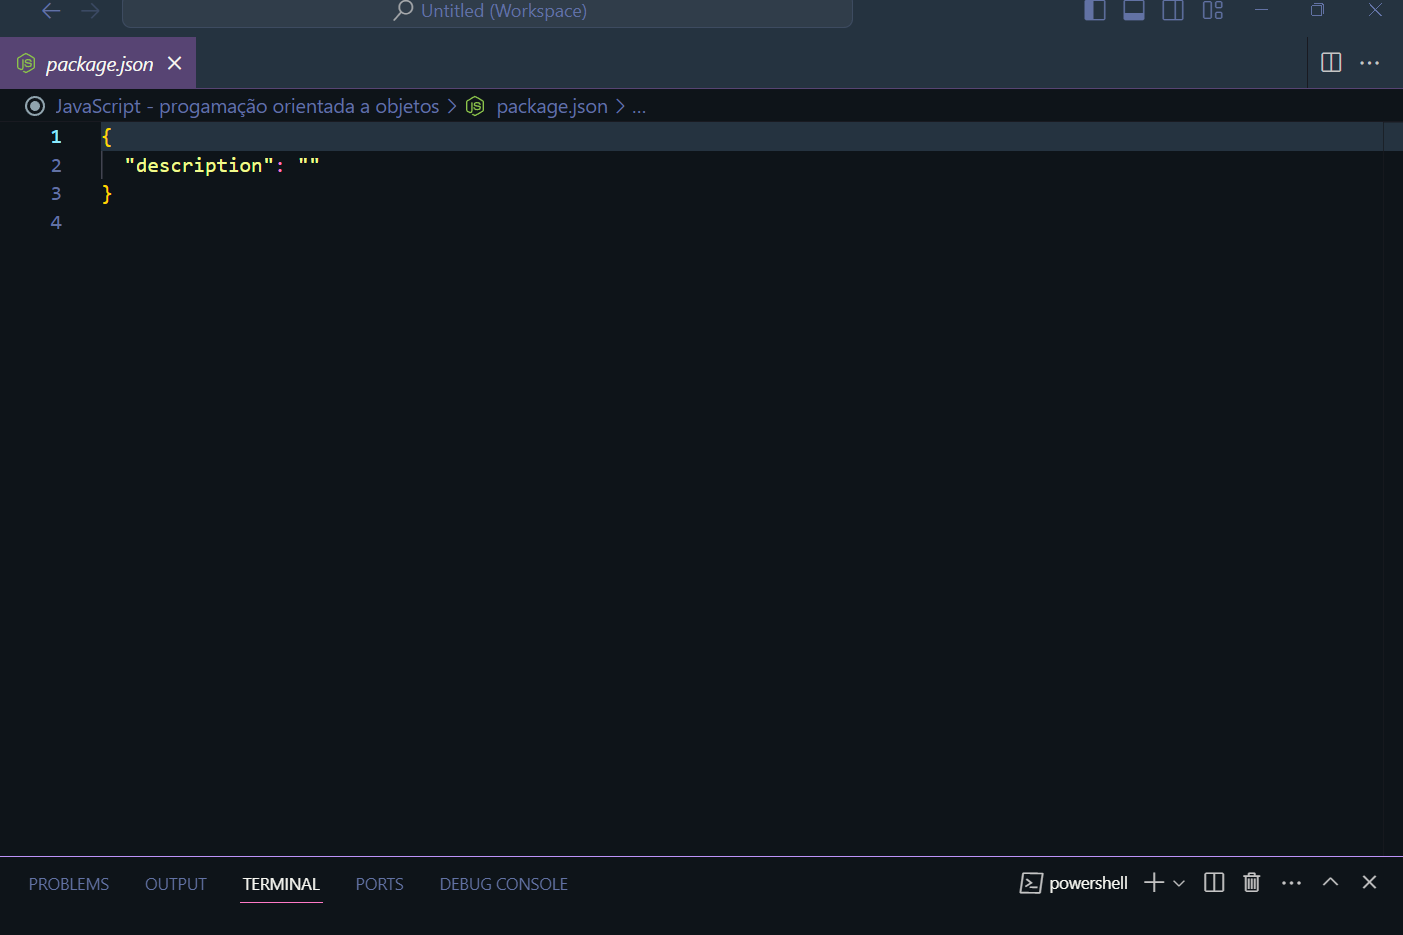Switch to the DEBUG CONSOLE panel tab
Image resolution: width=1403 pixels, height=935 pixels.
click(x=504, y=884)
